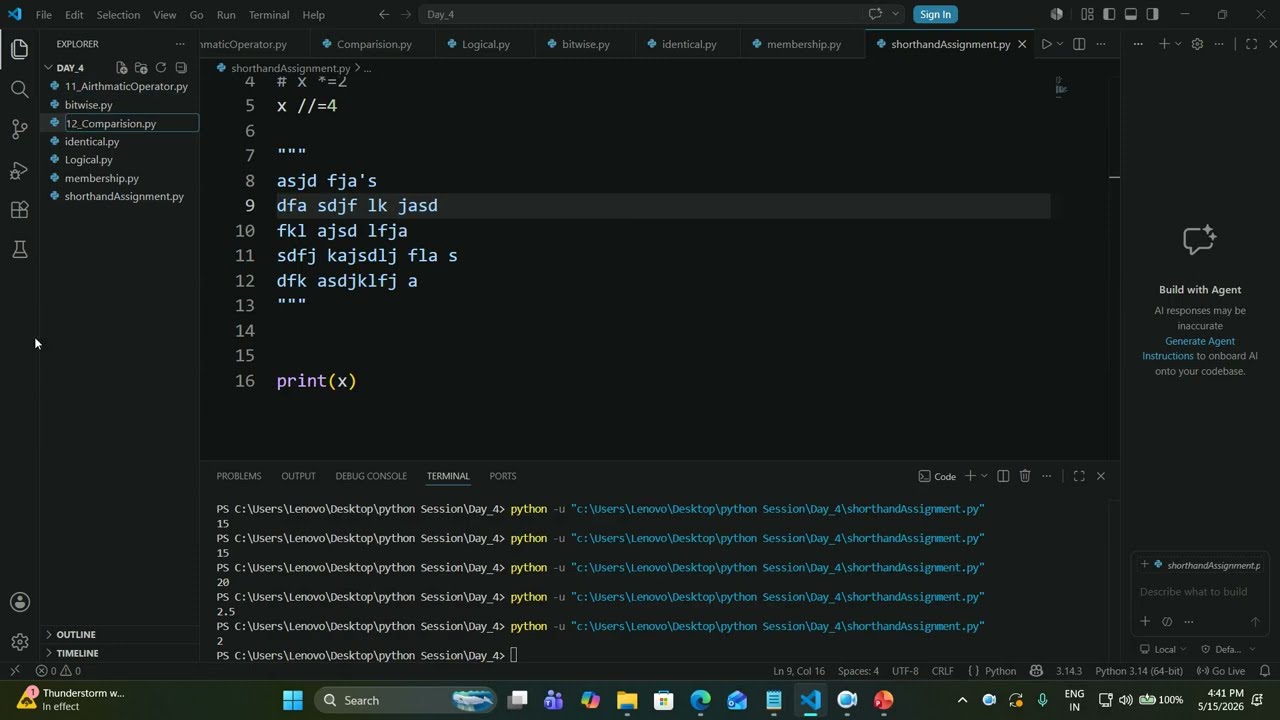Click the Sign In button
Viewport: 1280px width, 720px height.
click(935, 14)
